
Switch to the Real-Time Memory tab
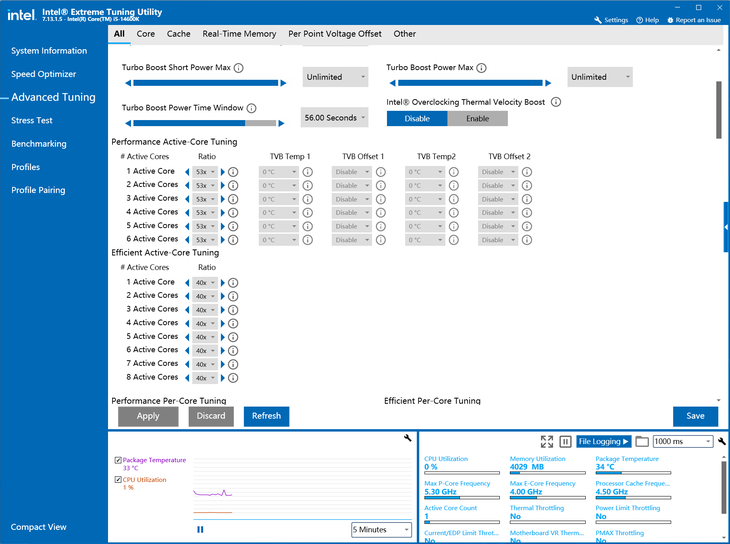coord(239,33)
